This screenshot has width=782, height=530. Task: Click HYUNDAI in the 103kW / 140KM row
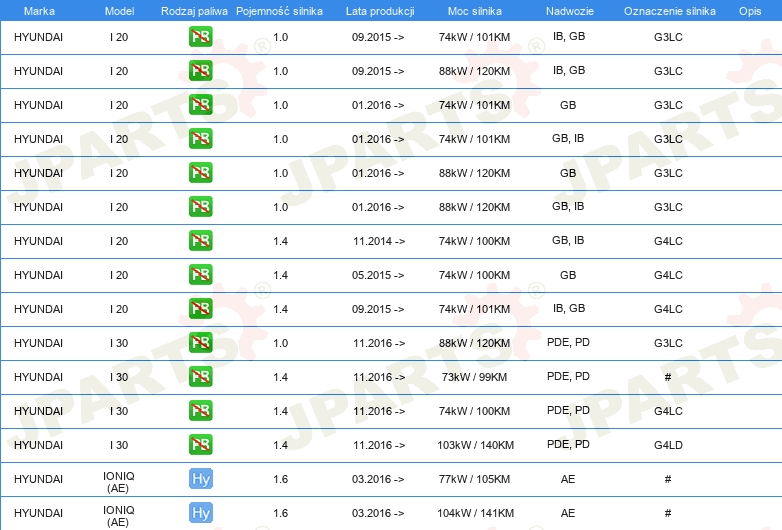pos(38,445)
